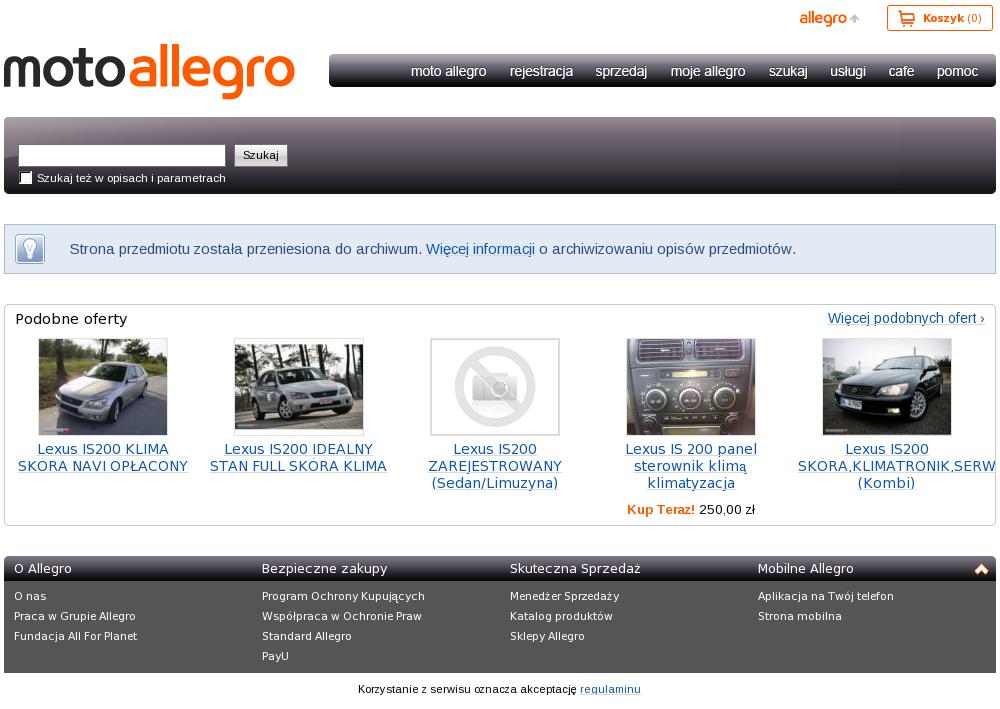Toggle 'Szukaj też w opisach i parametrach' checkbox
The width and height of the screenshot is (1000, 709).
26,178
